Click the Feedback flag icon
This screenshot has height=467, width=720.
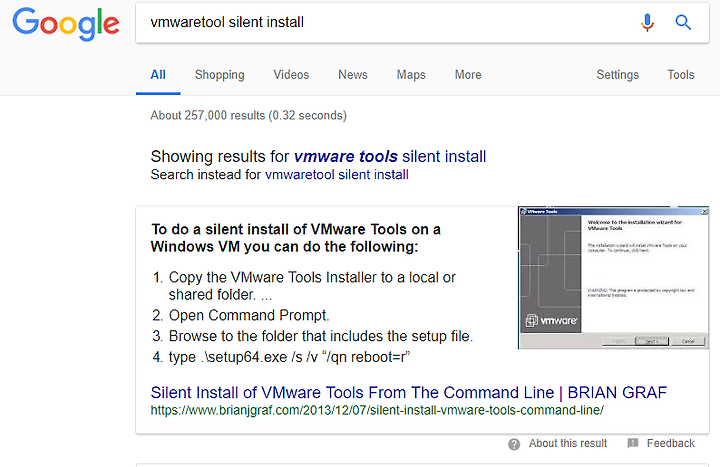click(x=633, y=443)
